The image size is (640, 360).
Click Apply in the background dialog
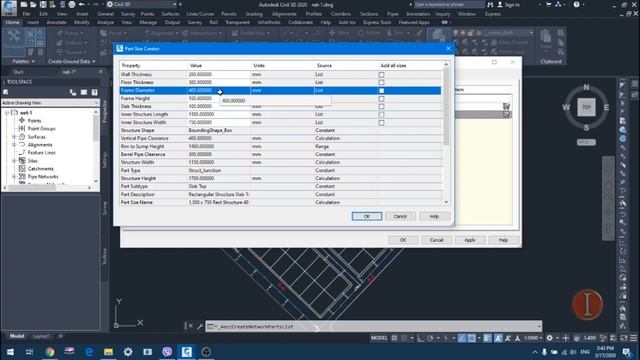(470, 240)
